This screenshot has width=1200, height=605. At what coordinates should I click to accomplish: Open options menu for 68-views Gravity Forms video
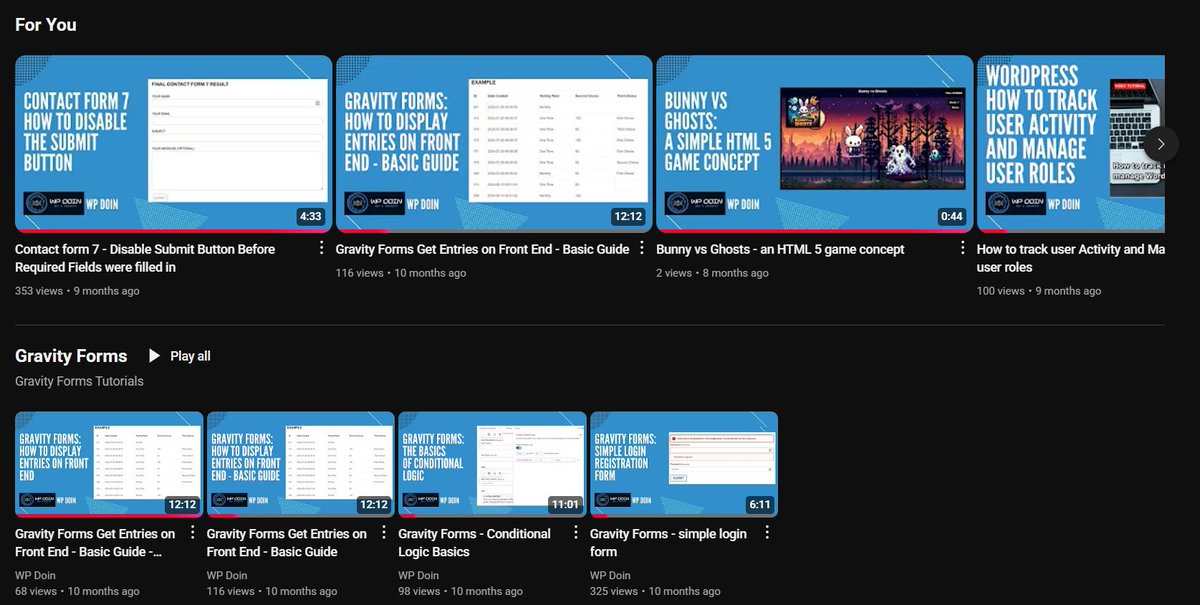192,533
